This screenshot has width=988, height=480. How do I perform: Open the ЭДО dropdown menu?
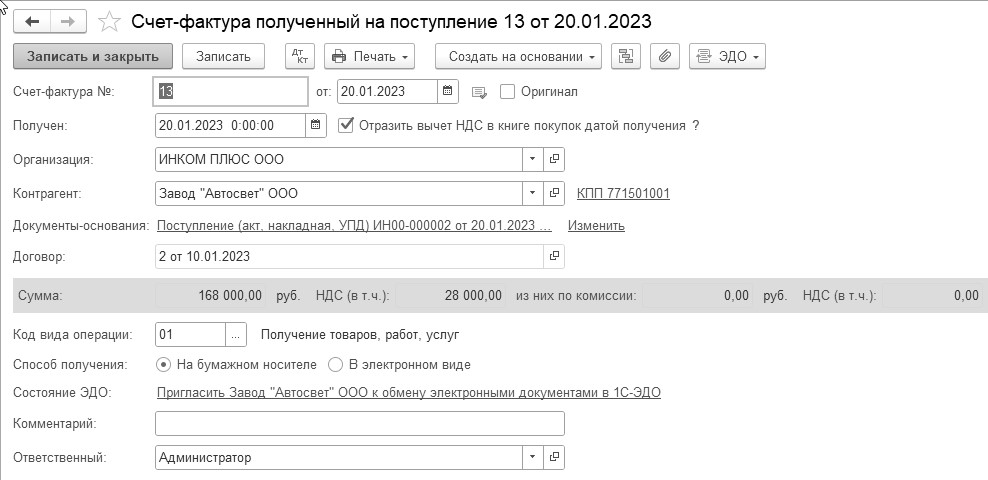(x=728, y=56)
